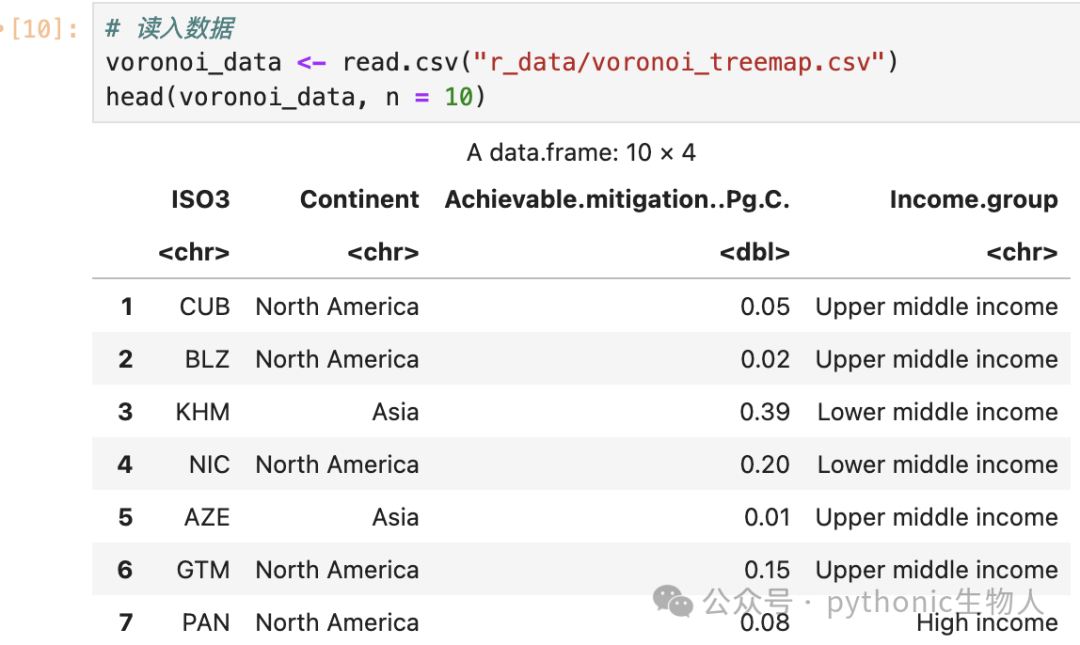Click the <dbl> type label
Viewport: 1080px width, 645px height.
click(755, 252)
